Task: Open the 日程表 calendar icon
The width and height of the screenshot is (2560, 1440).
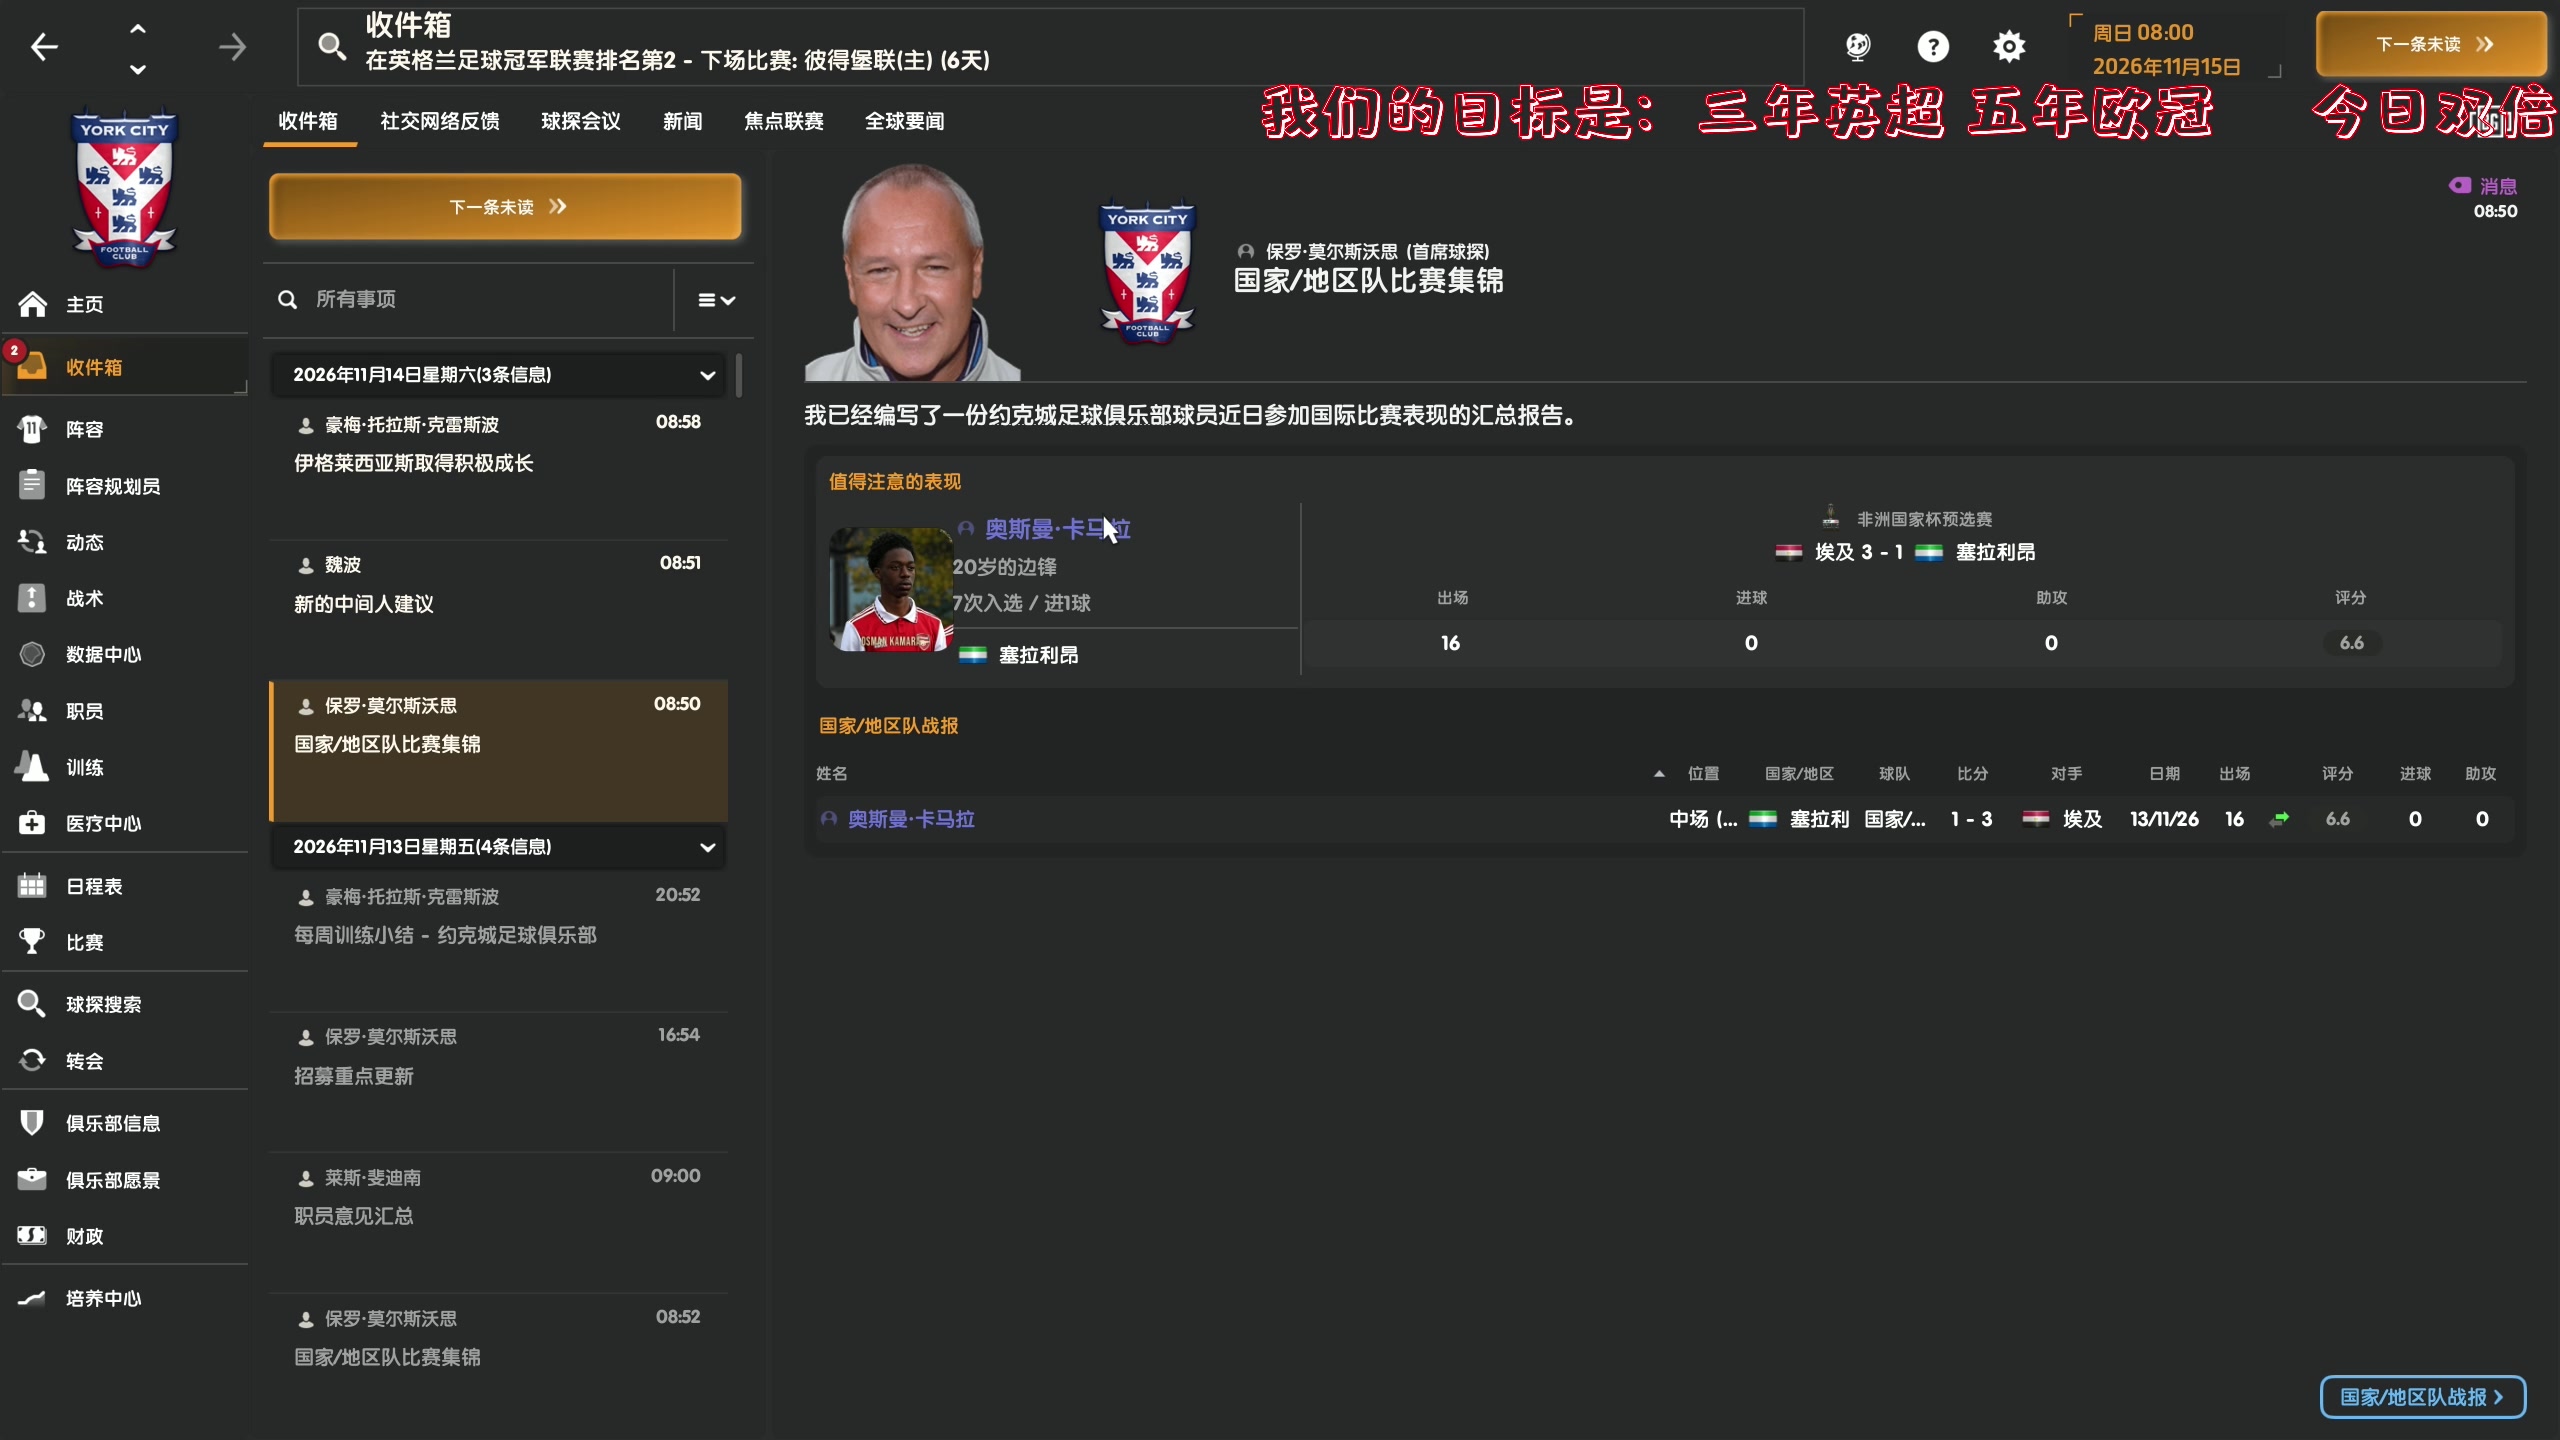Action: coord(94,885)
